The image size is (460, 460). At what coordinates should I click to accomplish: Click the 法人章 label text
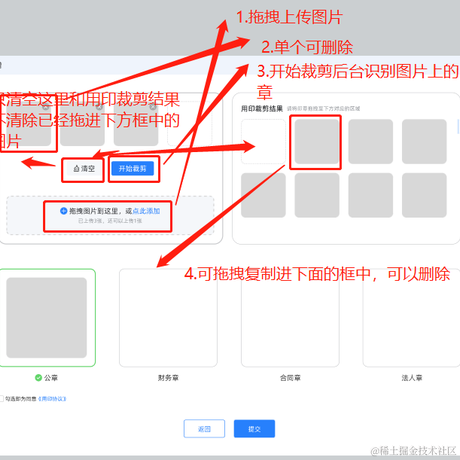pos(412,378)
